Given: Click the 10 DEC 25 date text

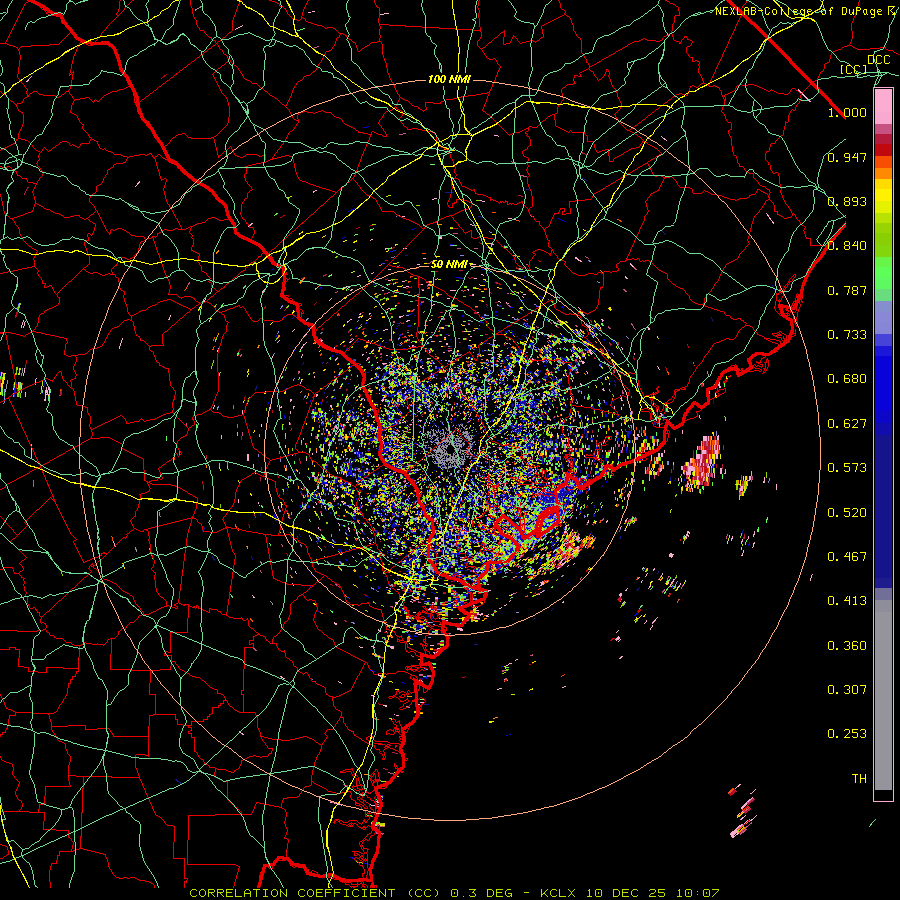Looking at the screenshot, I should point(626,893).
